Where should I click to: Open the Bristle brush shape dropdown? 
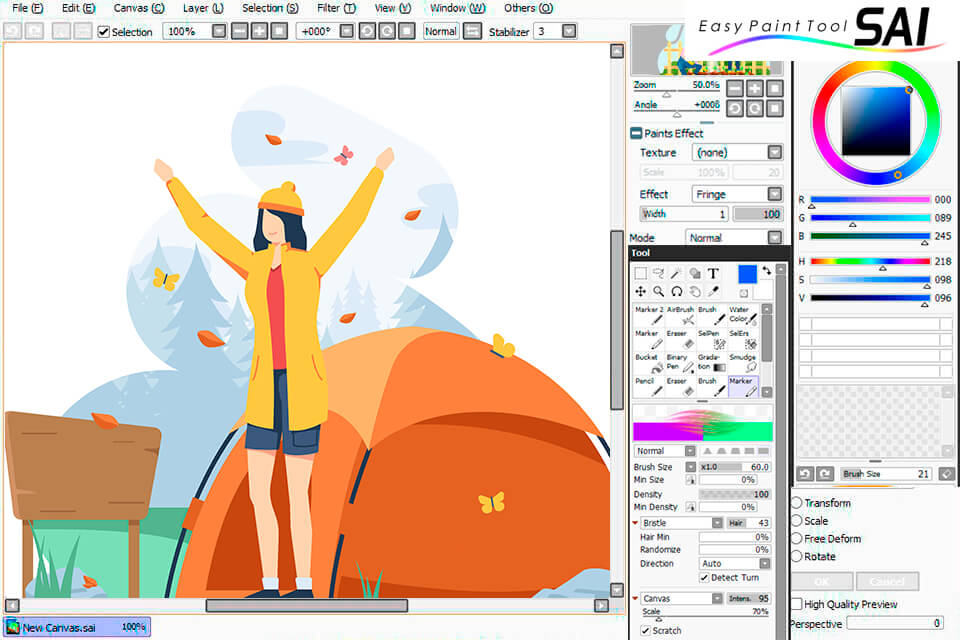coord(717,523)
